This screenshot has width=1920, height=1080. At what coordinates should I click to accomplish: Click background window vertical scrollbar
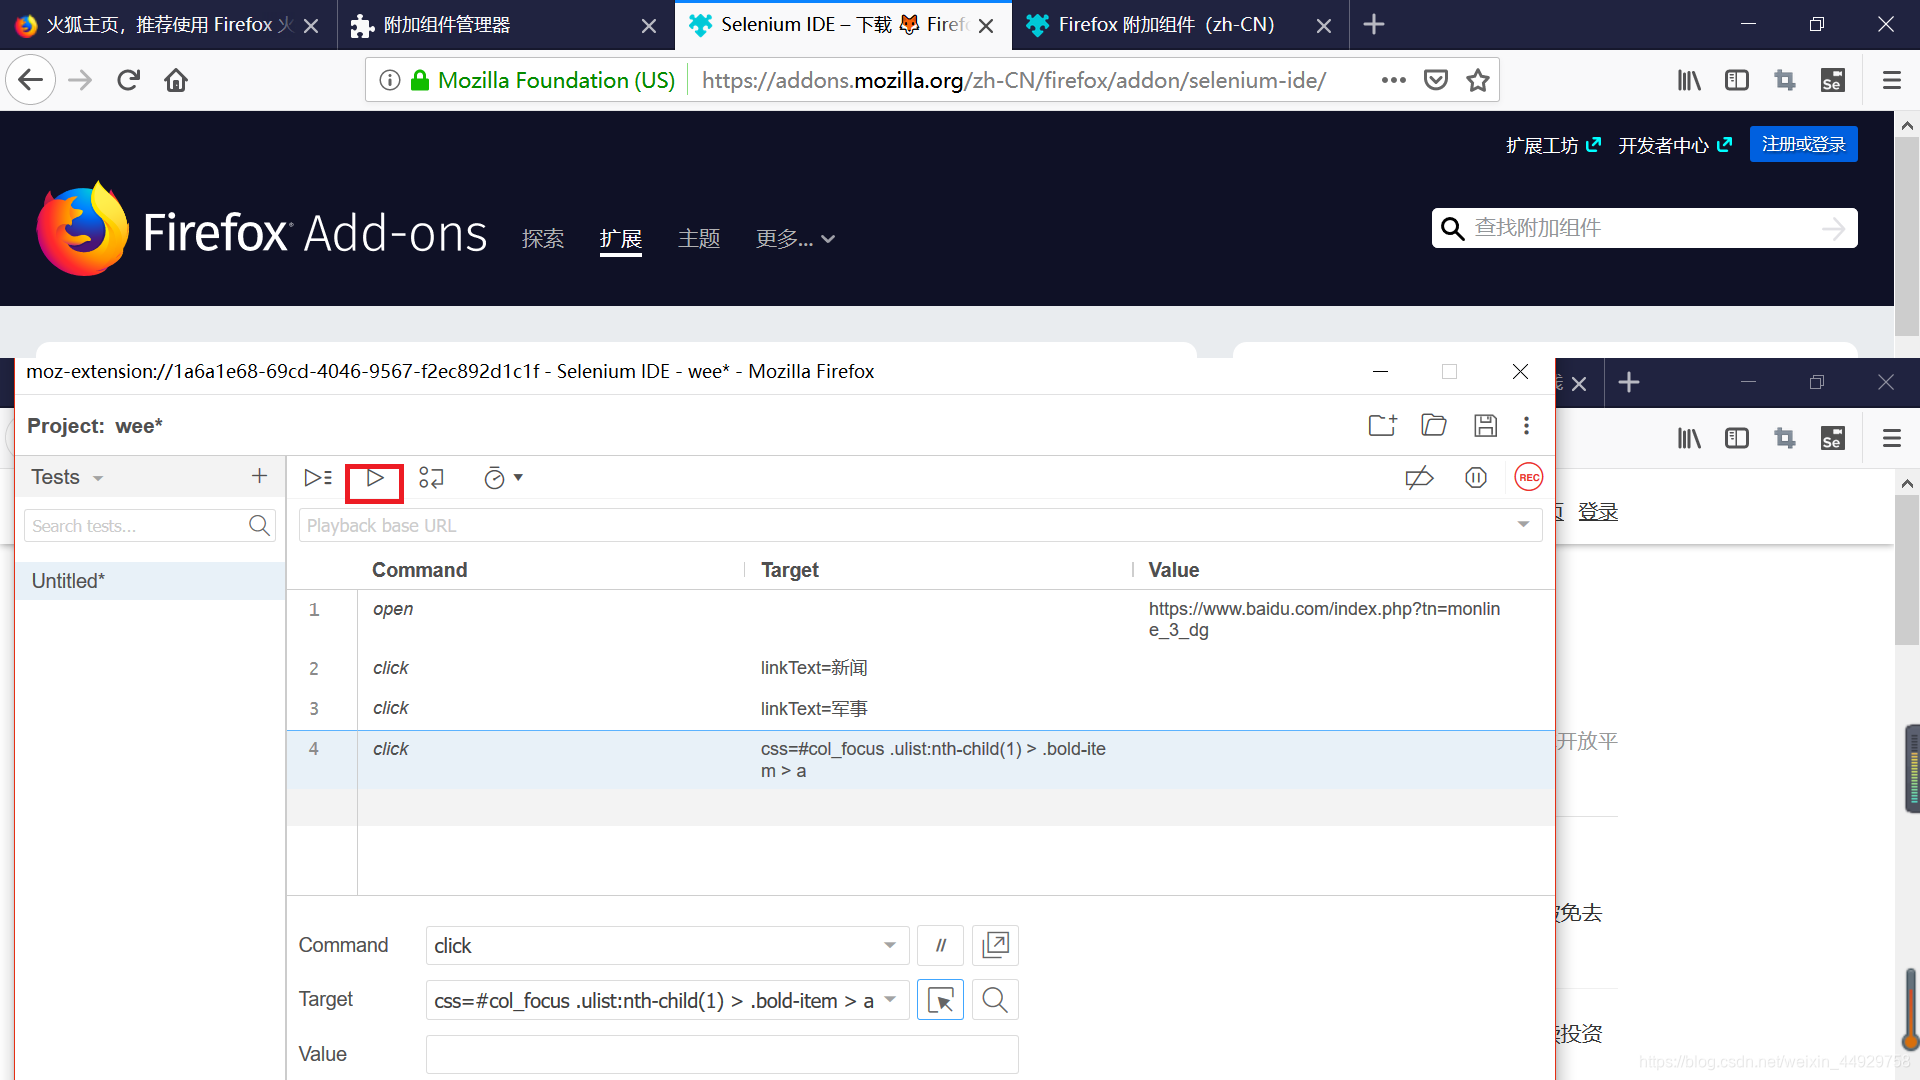(1907, 570)
